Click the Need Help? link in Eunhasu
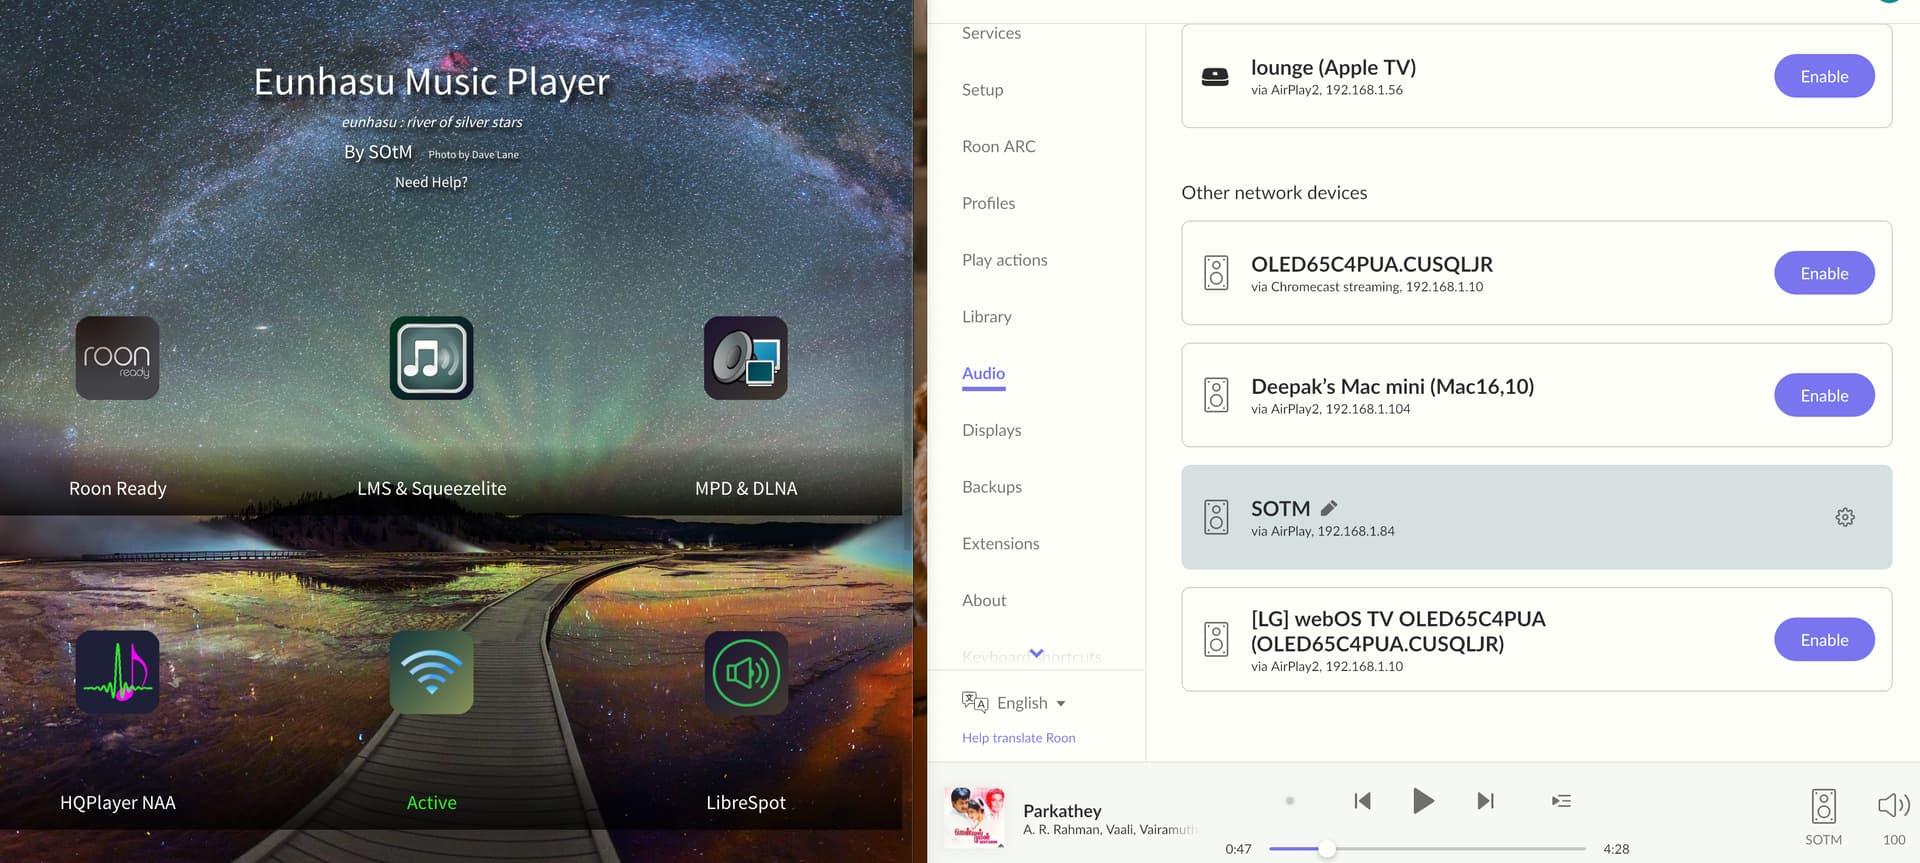 431,182
